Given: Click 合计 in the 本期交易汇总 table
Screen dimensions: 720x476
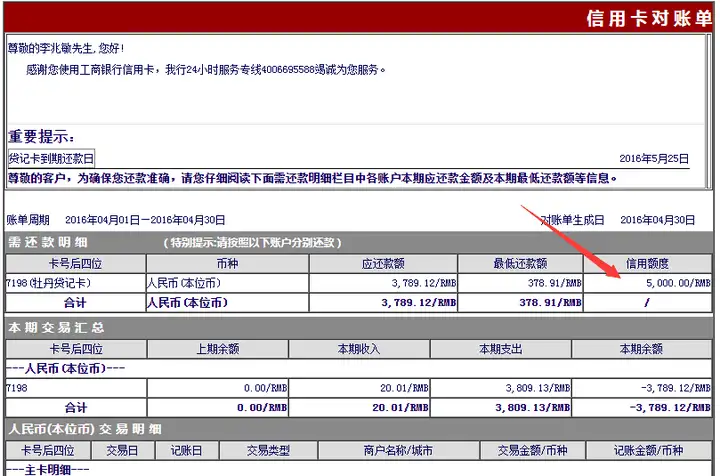Looking at the screenshot, I should 76,408.
